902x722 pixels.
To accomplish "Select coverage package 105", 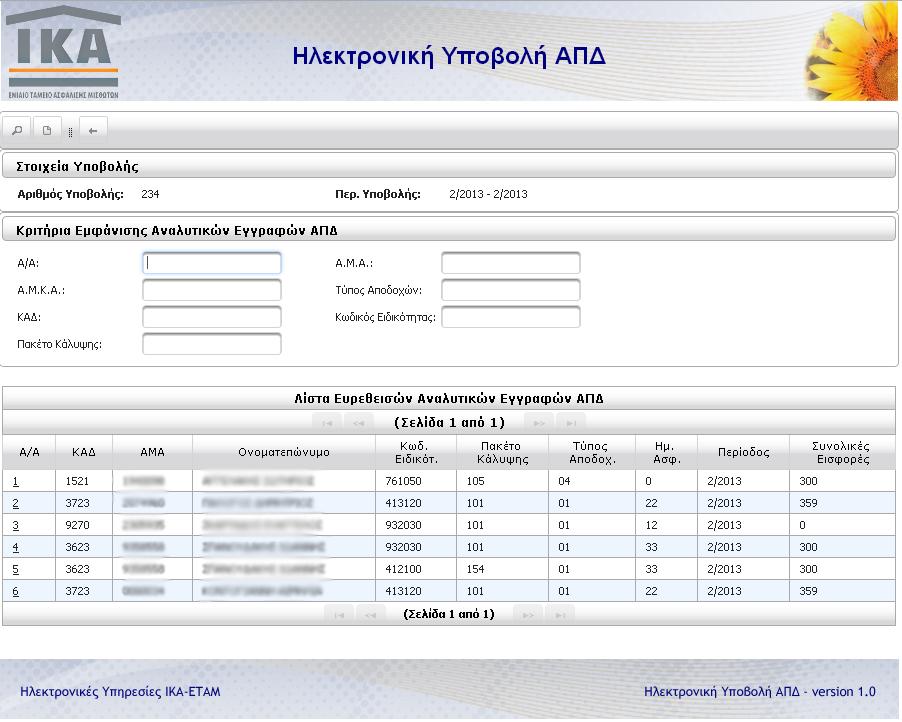I will tap(475, 481).
